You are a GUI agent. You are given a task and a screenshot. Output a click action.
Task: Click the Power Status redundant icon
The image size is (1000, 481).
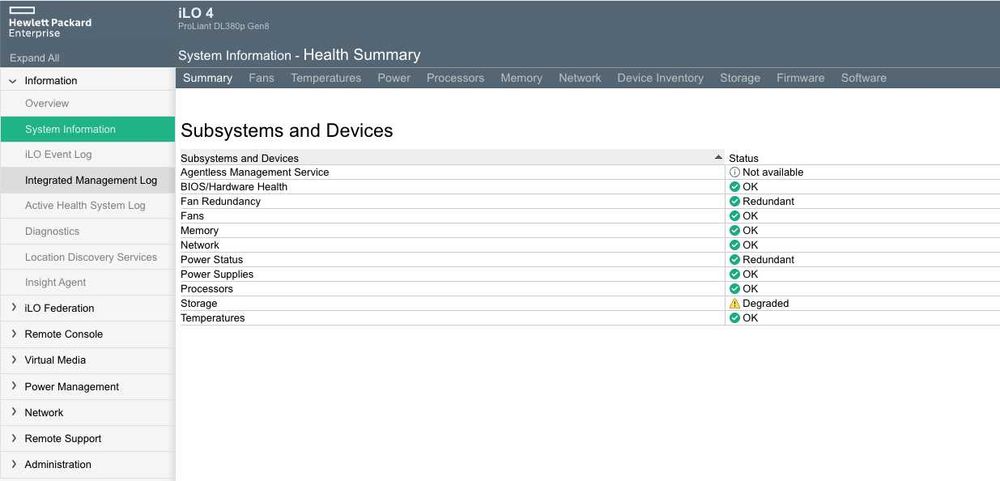pos(735,260)
